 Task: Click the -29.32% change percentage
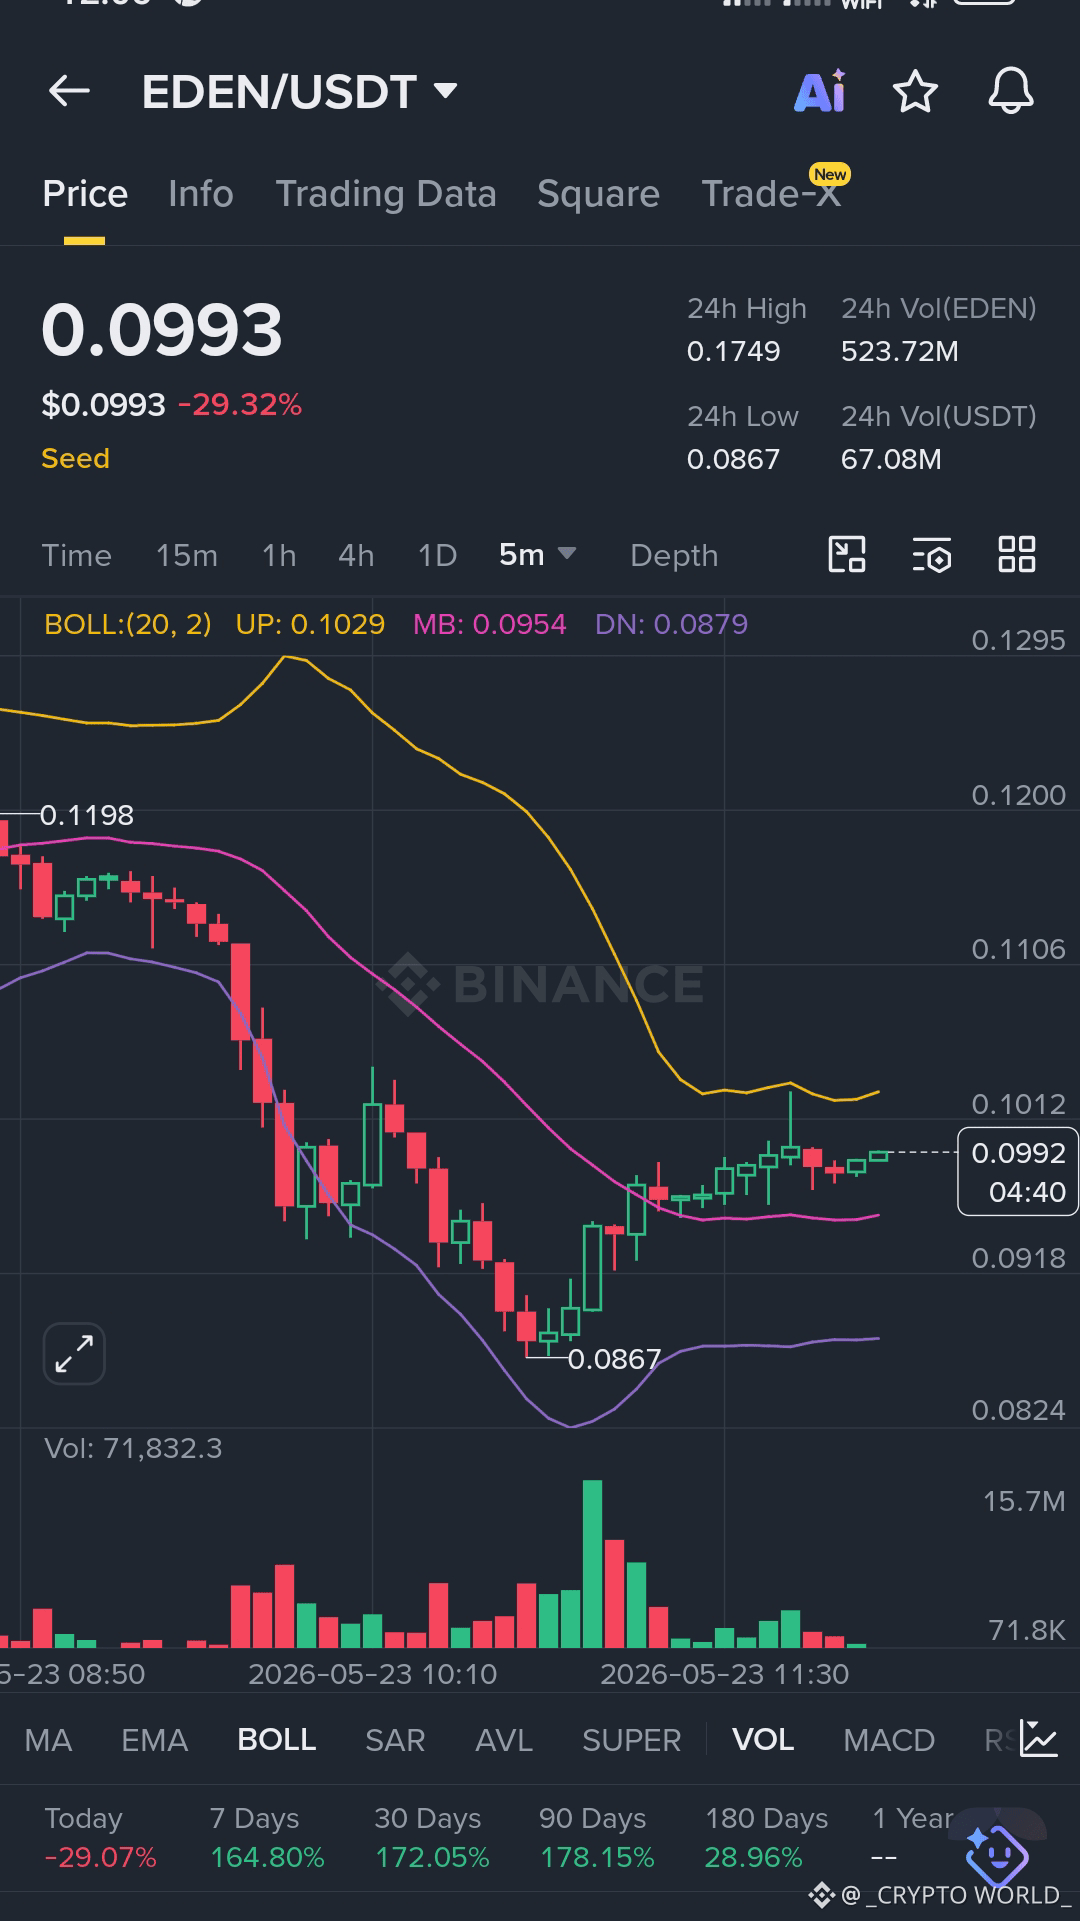pos(239,405)
